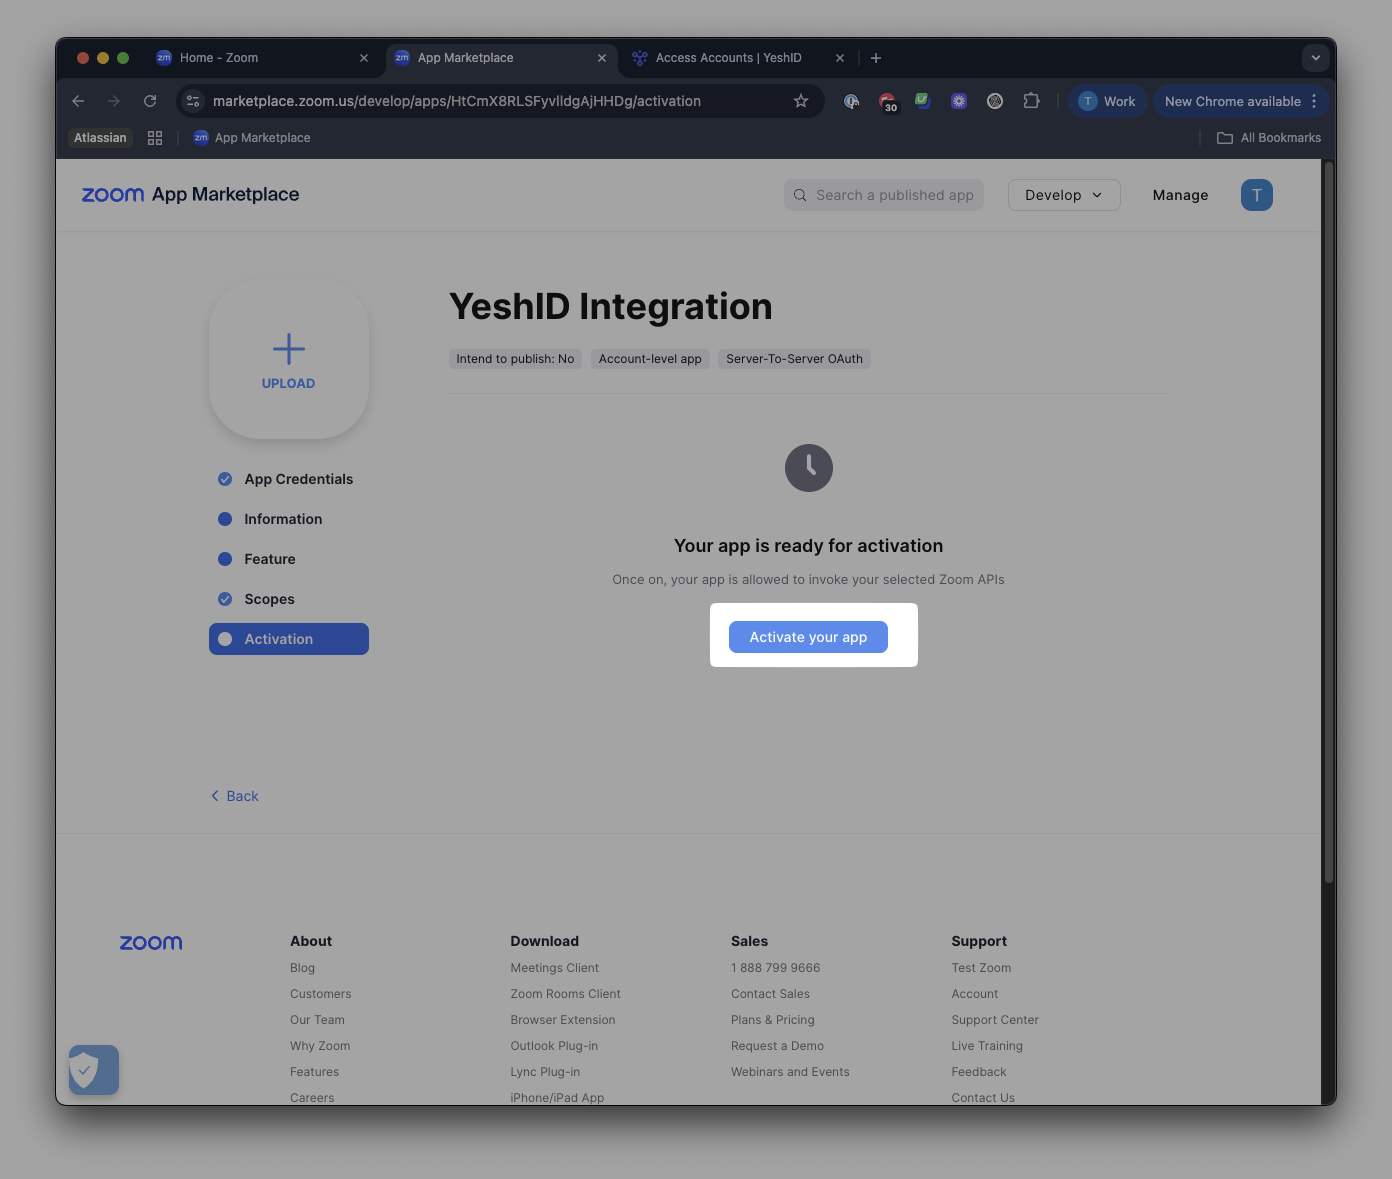Go Back via the Back link
This screenshot has width=1392, height=1179.
[x=235, y=796]
